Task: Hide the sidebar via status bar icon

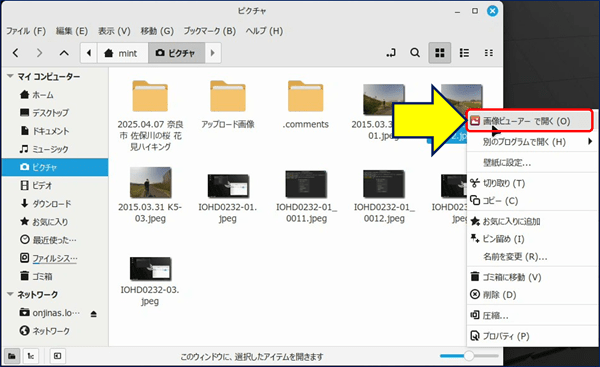Action: click(x=57, y=356)
